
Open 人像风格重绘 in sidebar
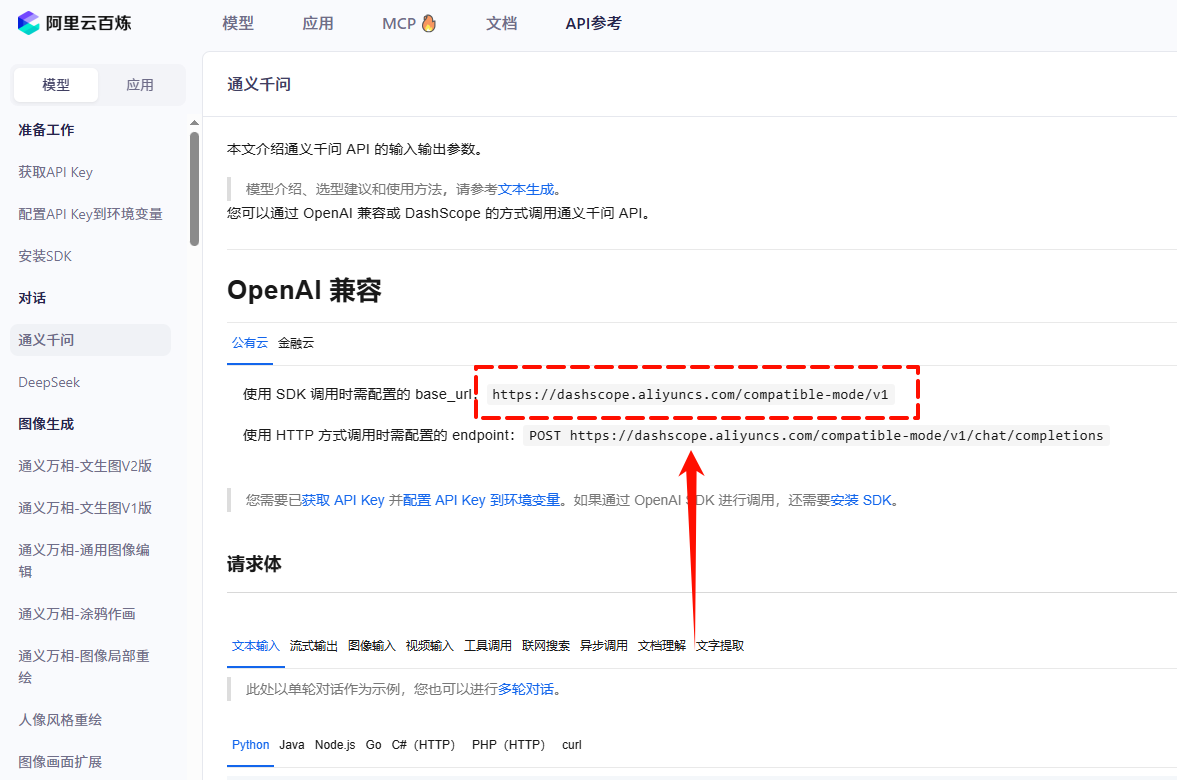point(60,719)
